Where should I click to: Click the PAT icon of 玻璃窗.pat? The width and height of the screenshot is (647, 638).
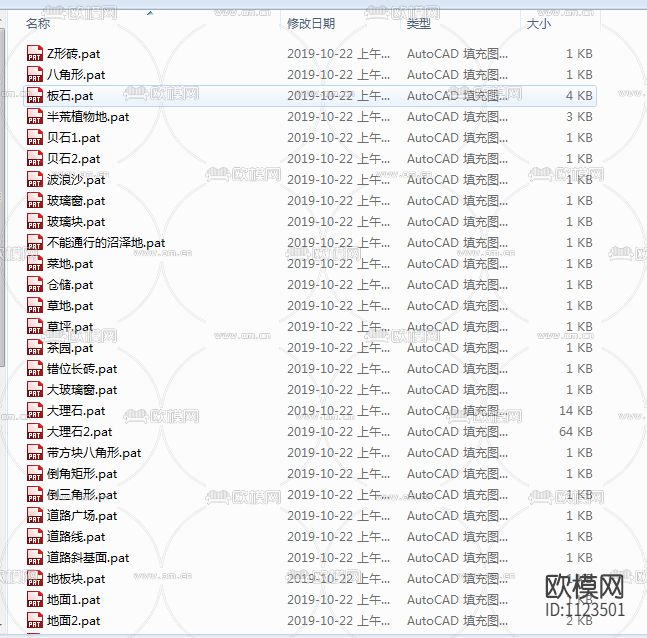click(35, 201)
